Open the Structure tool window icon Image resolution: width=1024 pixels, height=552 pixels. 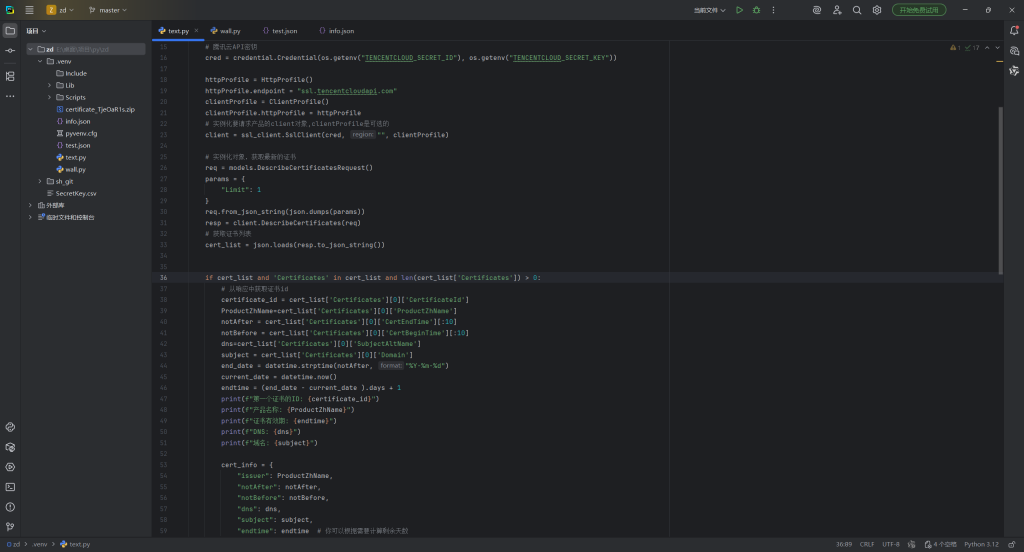[x=10, y=76]
